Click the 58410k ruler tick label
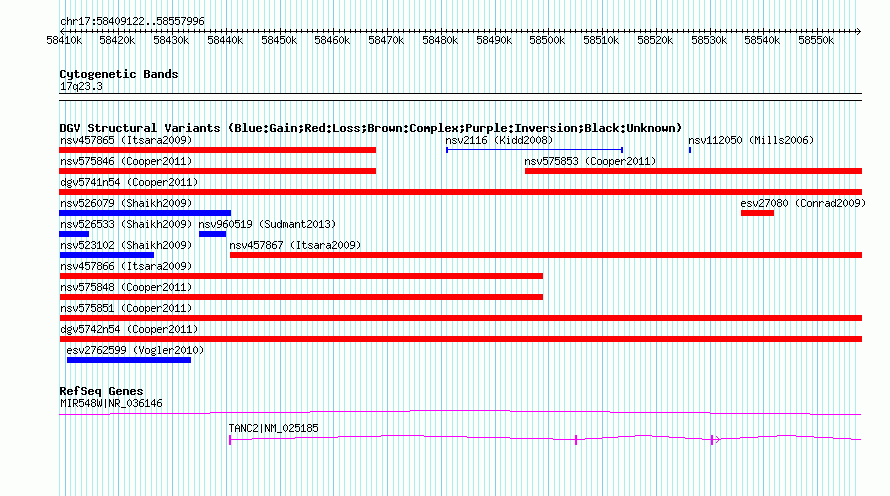Screen dimensions: 890x496 (64, 40)
